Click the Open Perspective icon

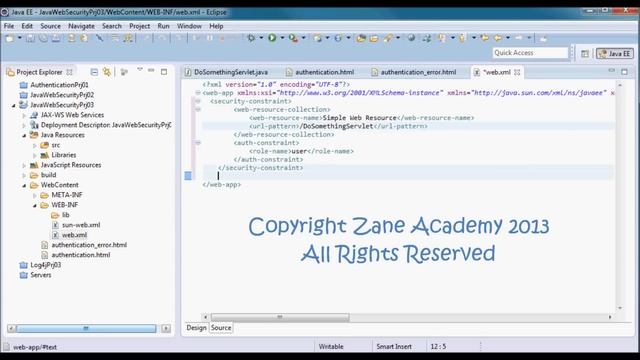click(x=585, y=53)
